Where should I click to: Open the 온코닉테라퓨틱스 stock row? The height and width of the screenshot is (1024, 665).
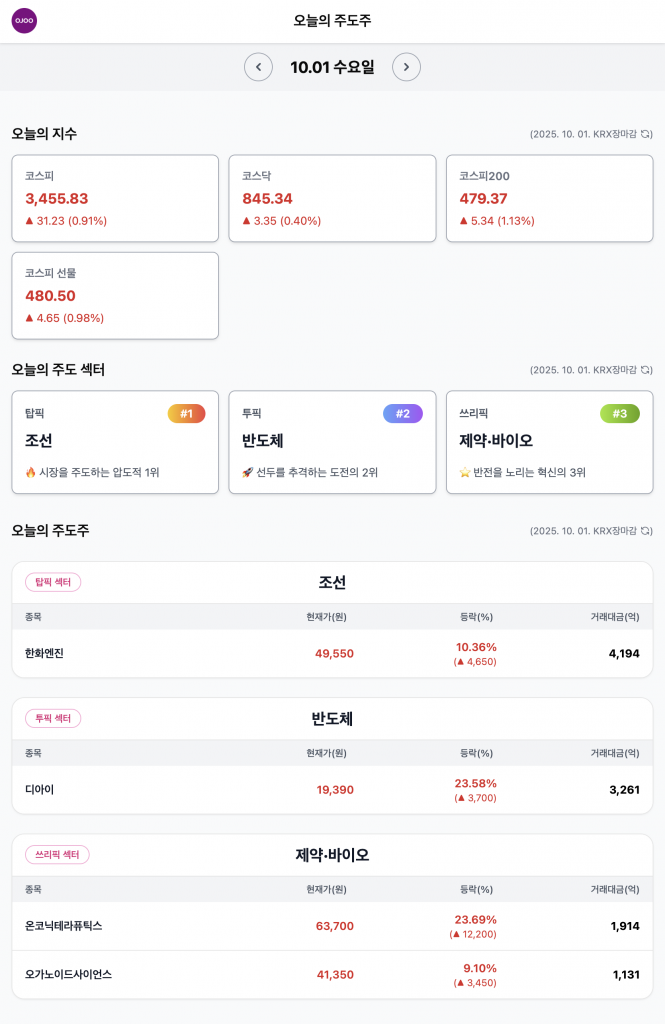tap(332, 926)
